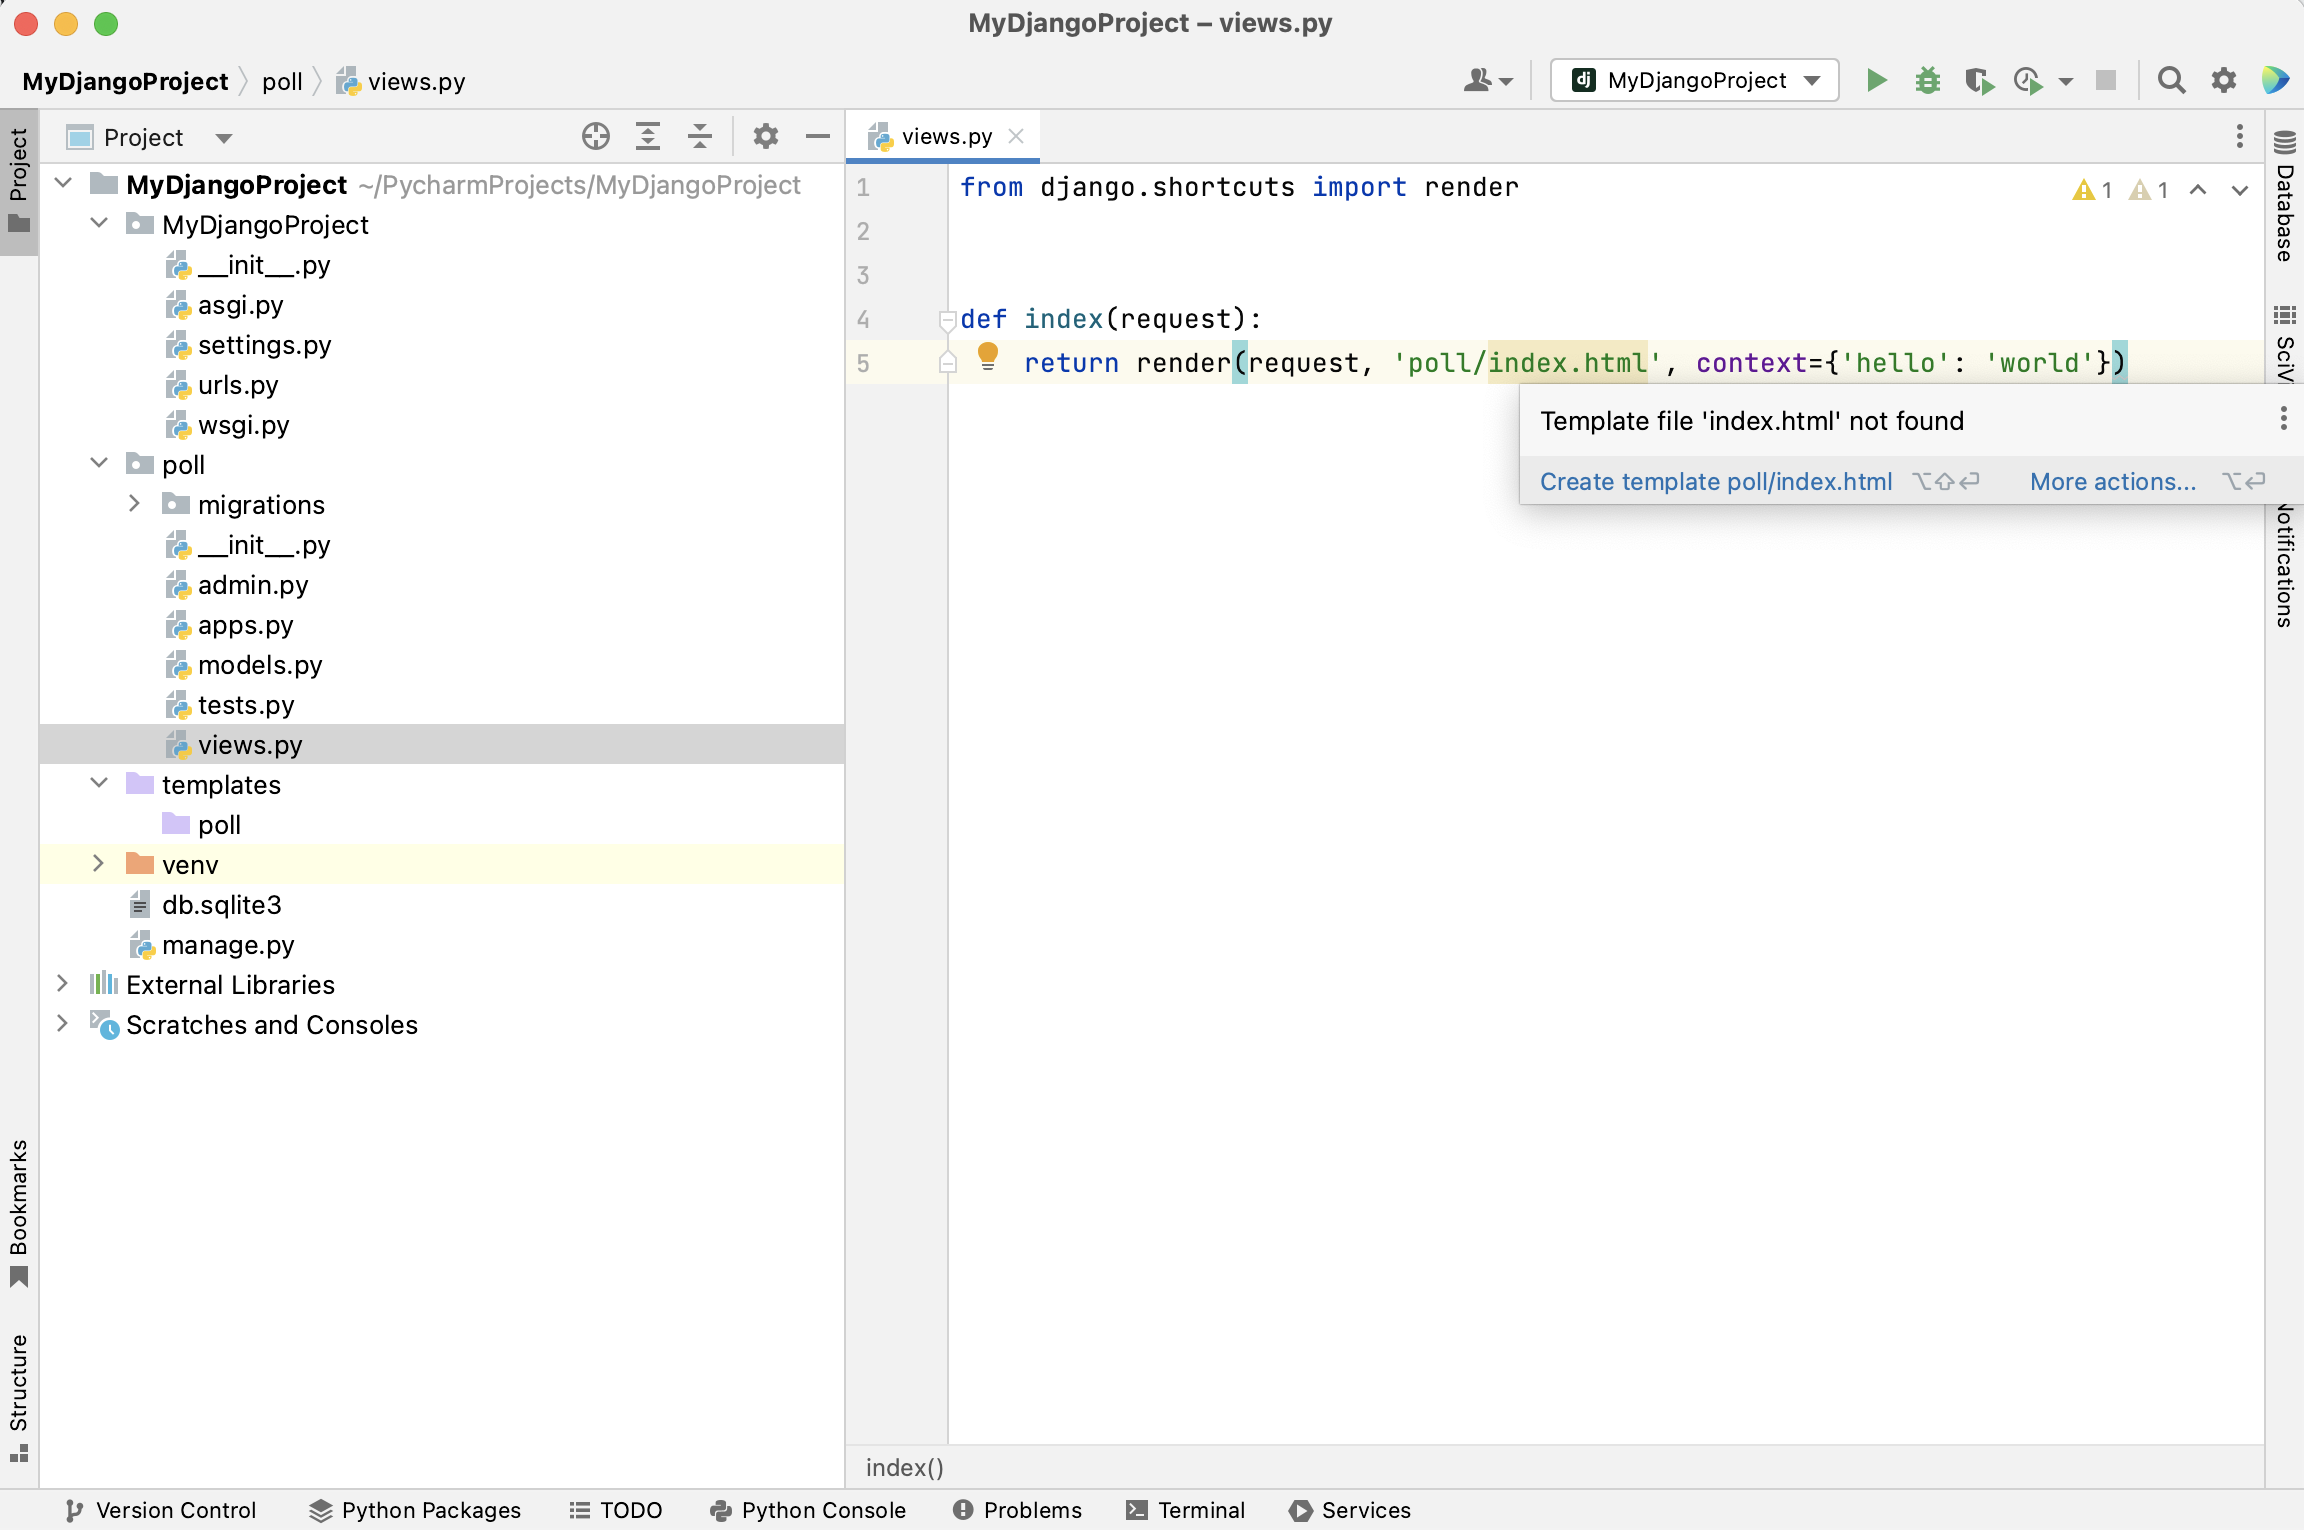Open the SciView tool window

click(2284, 343)
